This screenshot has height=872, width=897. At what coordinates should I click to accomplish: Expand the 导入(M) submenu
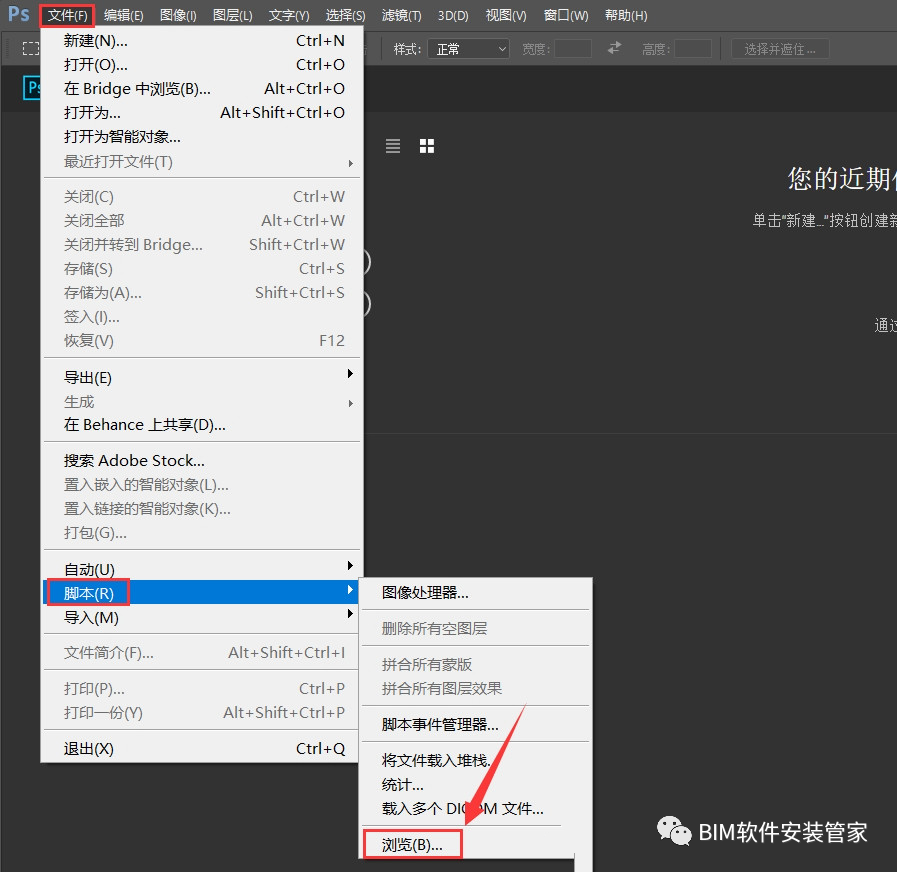point(202,617)
